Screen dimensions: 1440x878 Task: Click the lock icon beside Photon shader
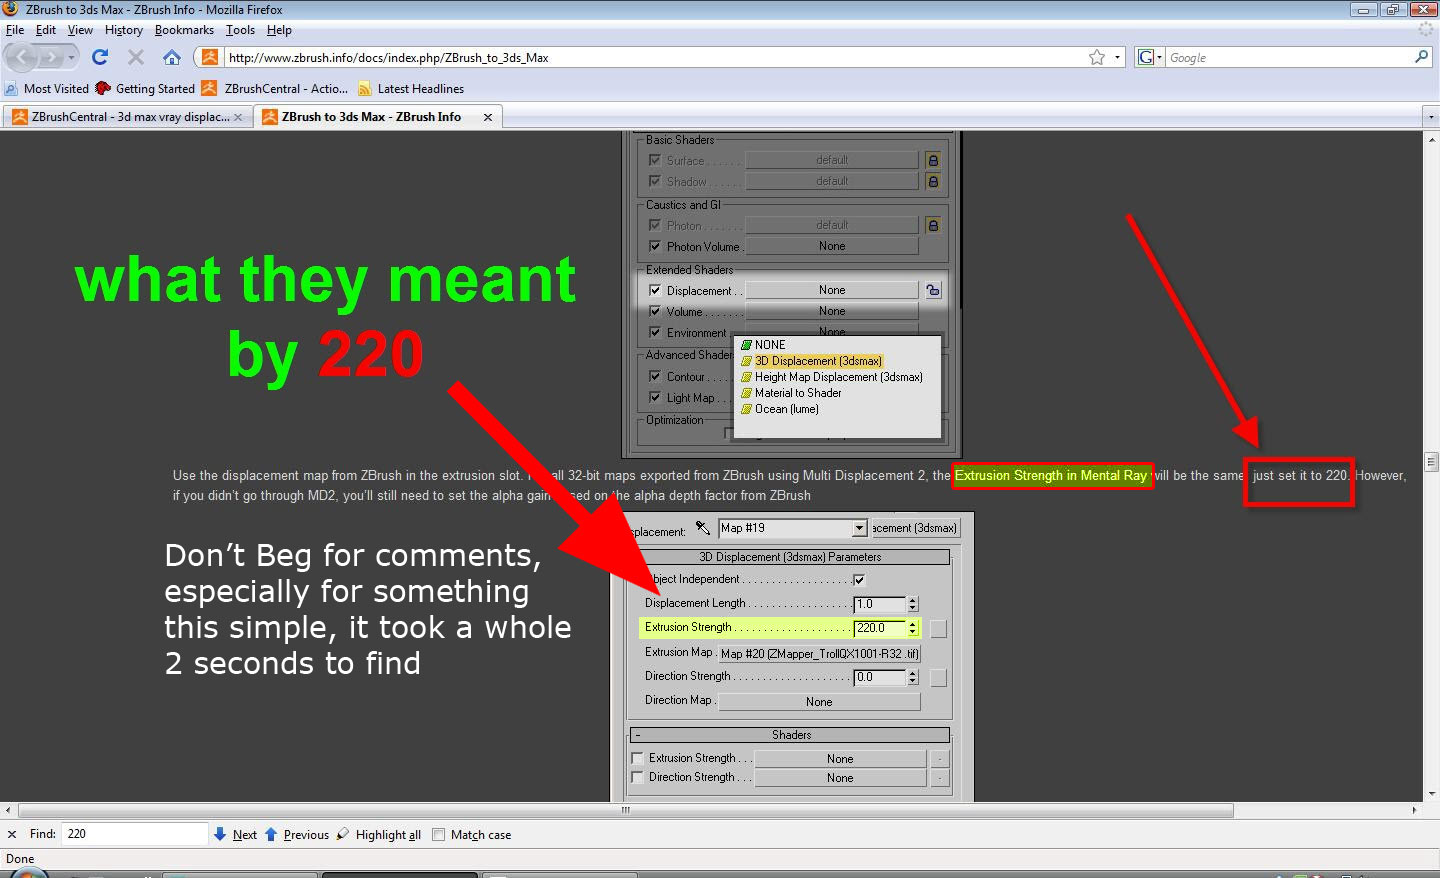click(x=933, y=225)
